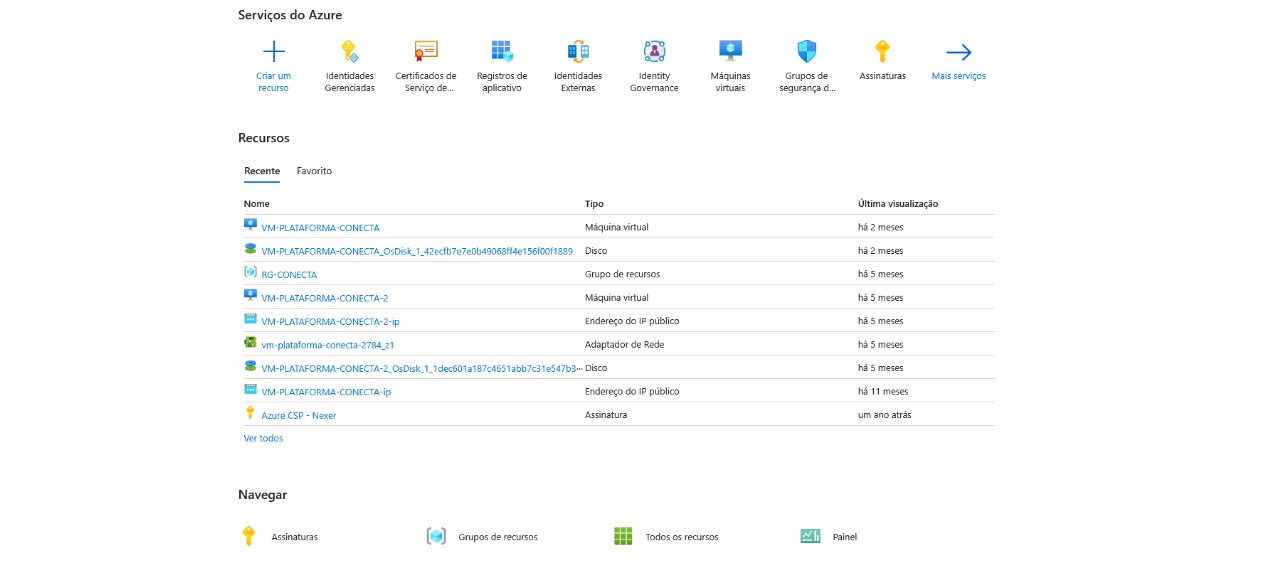Open Assinaturas key icon in services
Screen dimensions: 1280x587
882,52
